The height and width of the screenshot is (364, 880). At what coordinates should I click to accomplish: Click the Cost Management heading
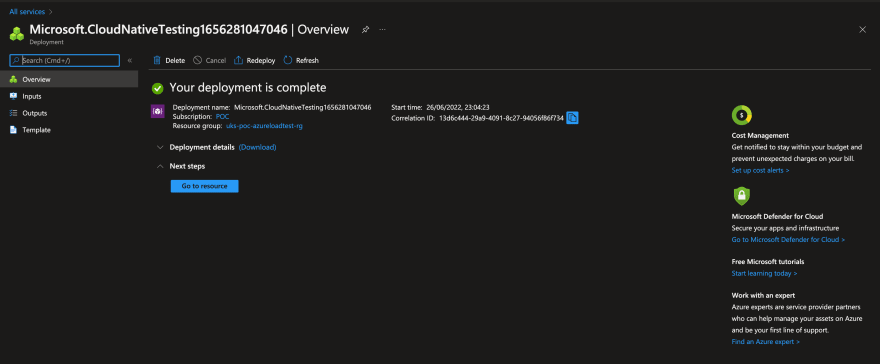(x=760, y=136)
